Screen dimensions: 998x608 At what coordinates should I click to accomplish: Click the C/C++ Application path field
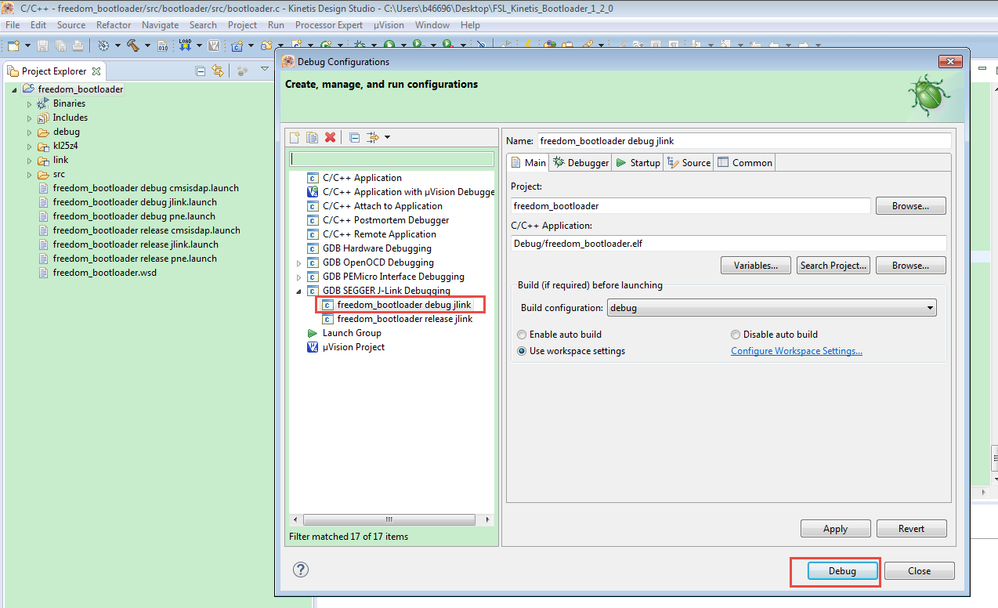click(728, 243)
